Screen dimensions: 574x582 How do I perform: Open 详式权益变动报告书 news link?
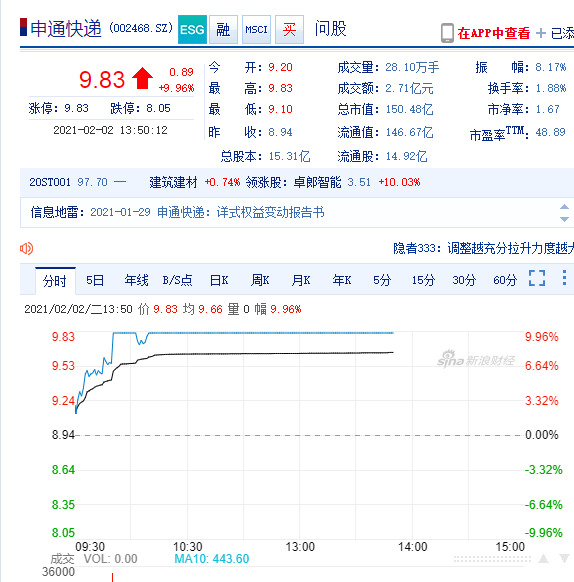coord(271,212)
